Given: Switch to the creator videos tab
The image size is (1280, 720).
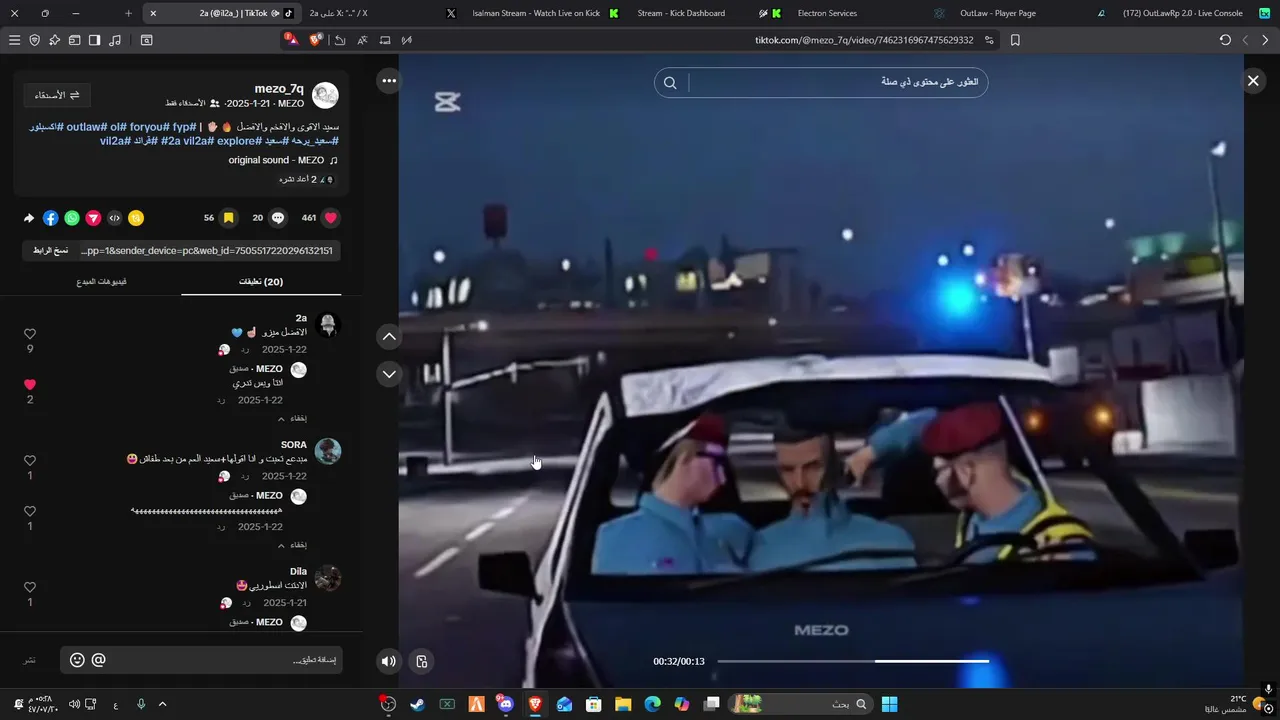Looking at the screenshot, I should tap(101, 282).
